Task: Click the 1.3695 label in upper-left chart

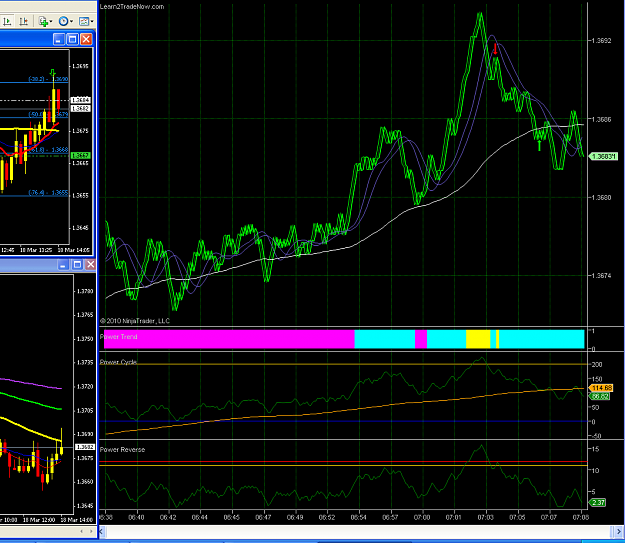Action: [x=81, y=66]
